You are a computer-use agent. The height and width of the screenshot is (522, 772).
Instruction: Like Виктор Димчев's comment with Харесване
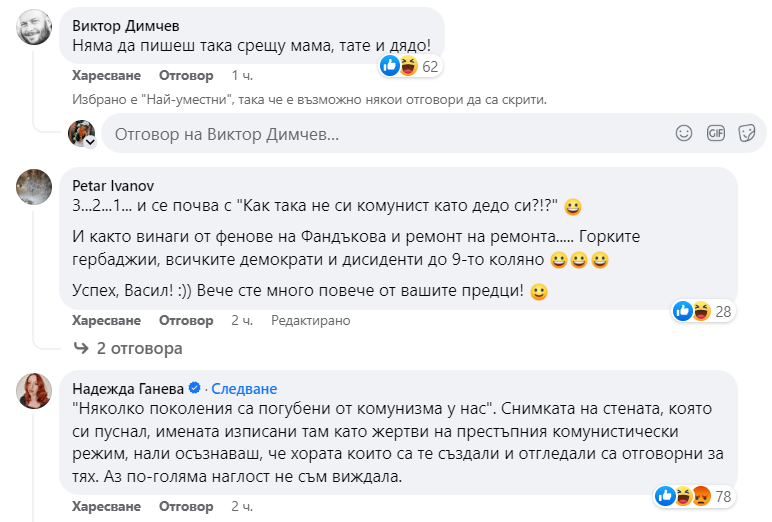pyautogui.click(x=106, y=75)
